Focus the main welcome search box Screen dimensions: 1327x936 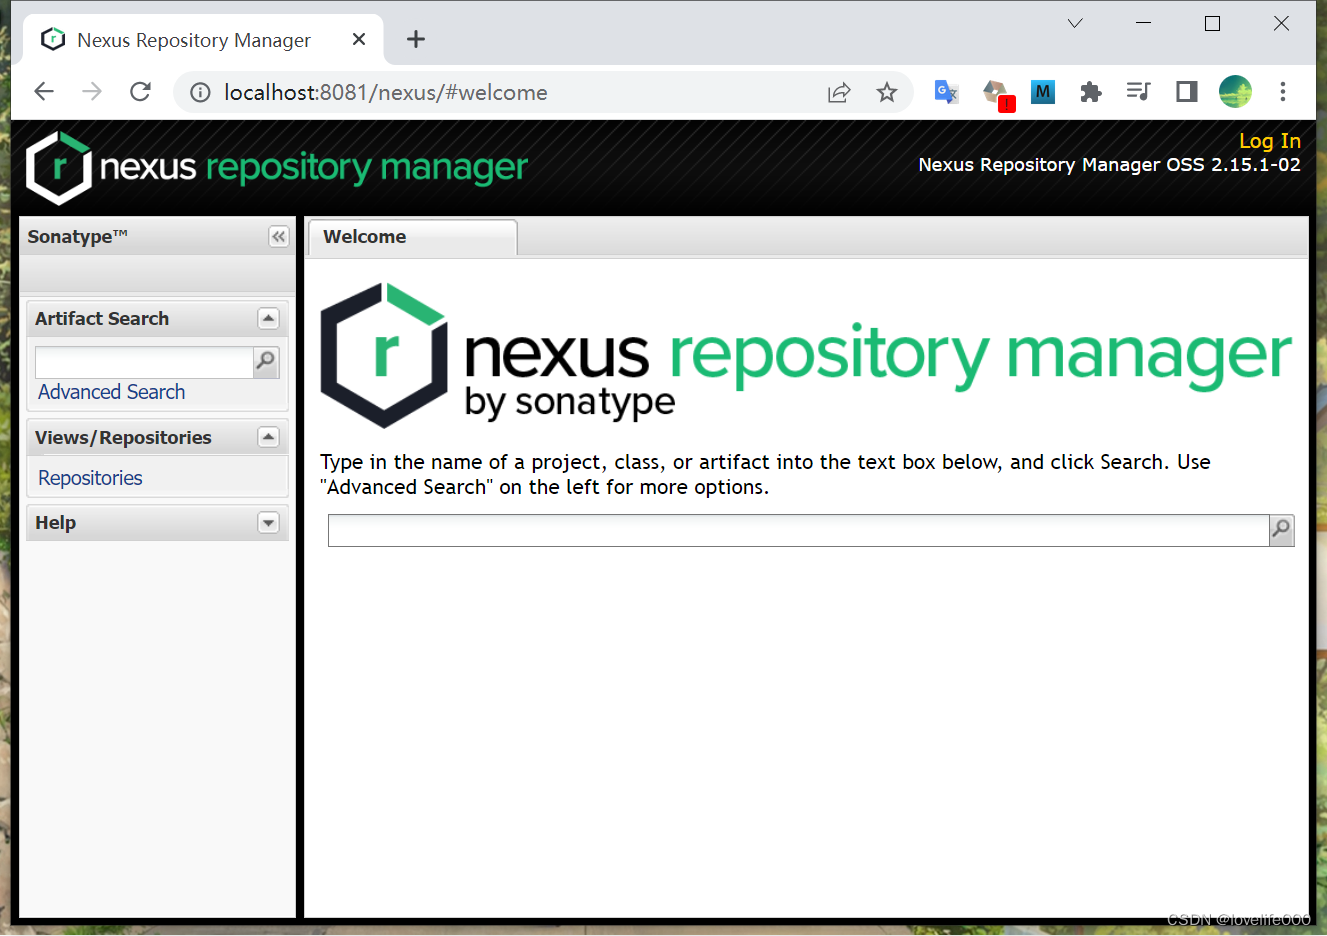click(x=798, y=530)
